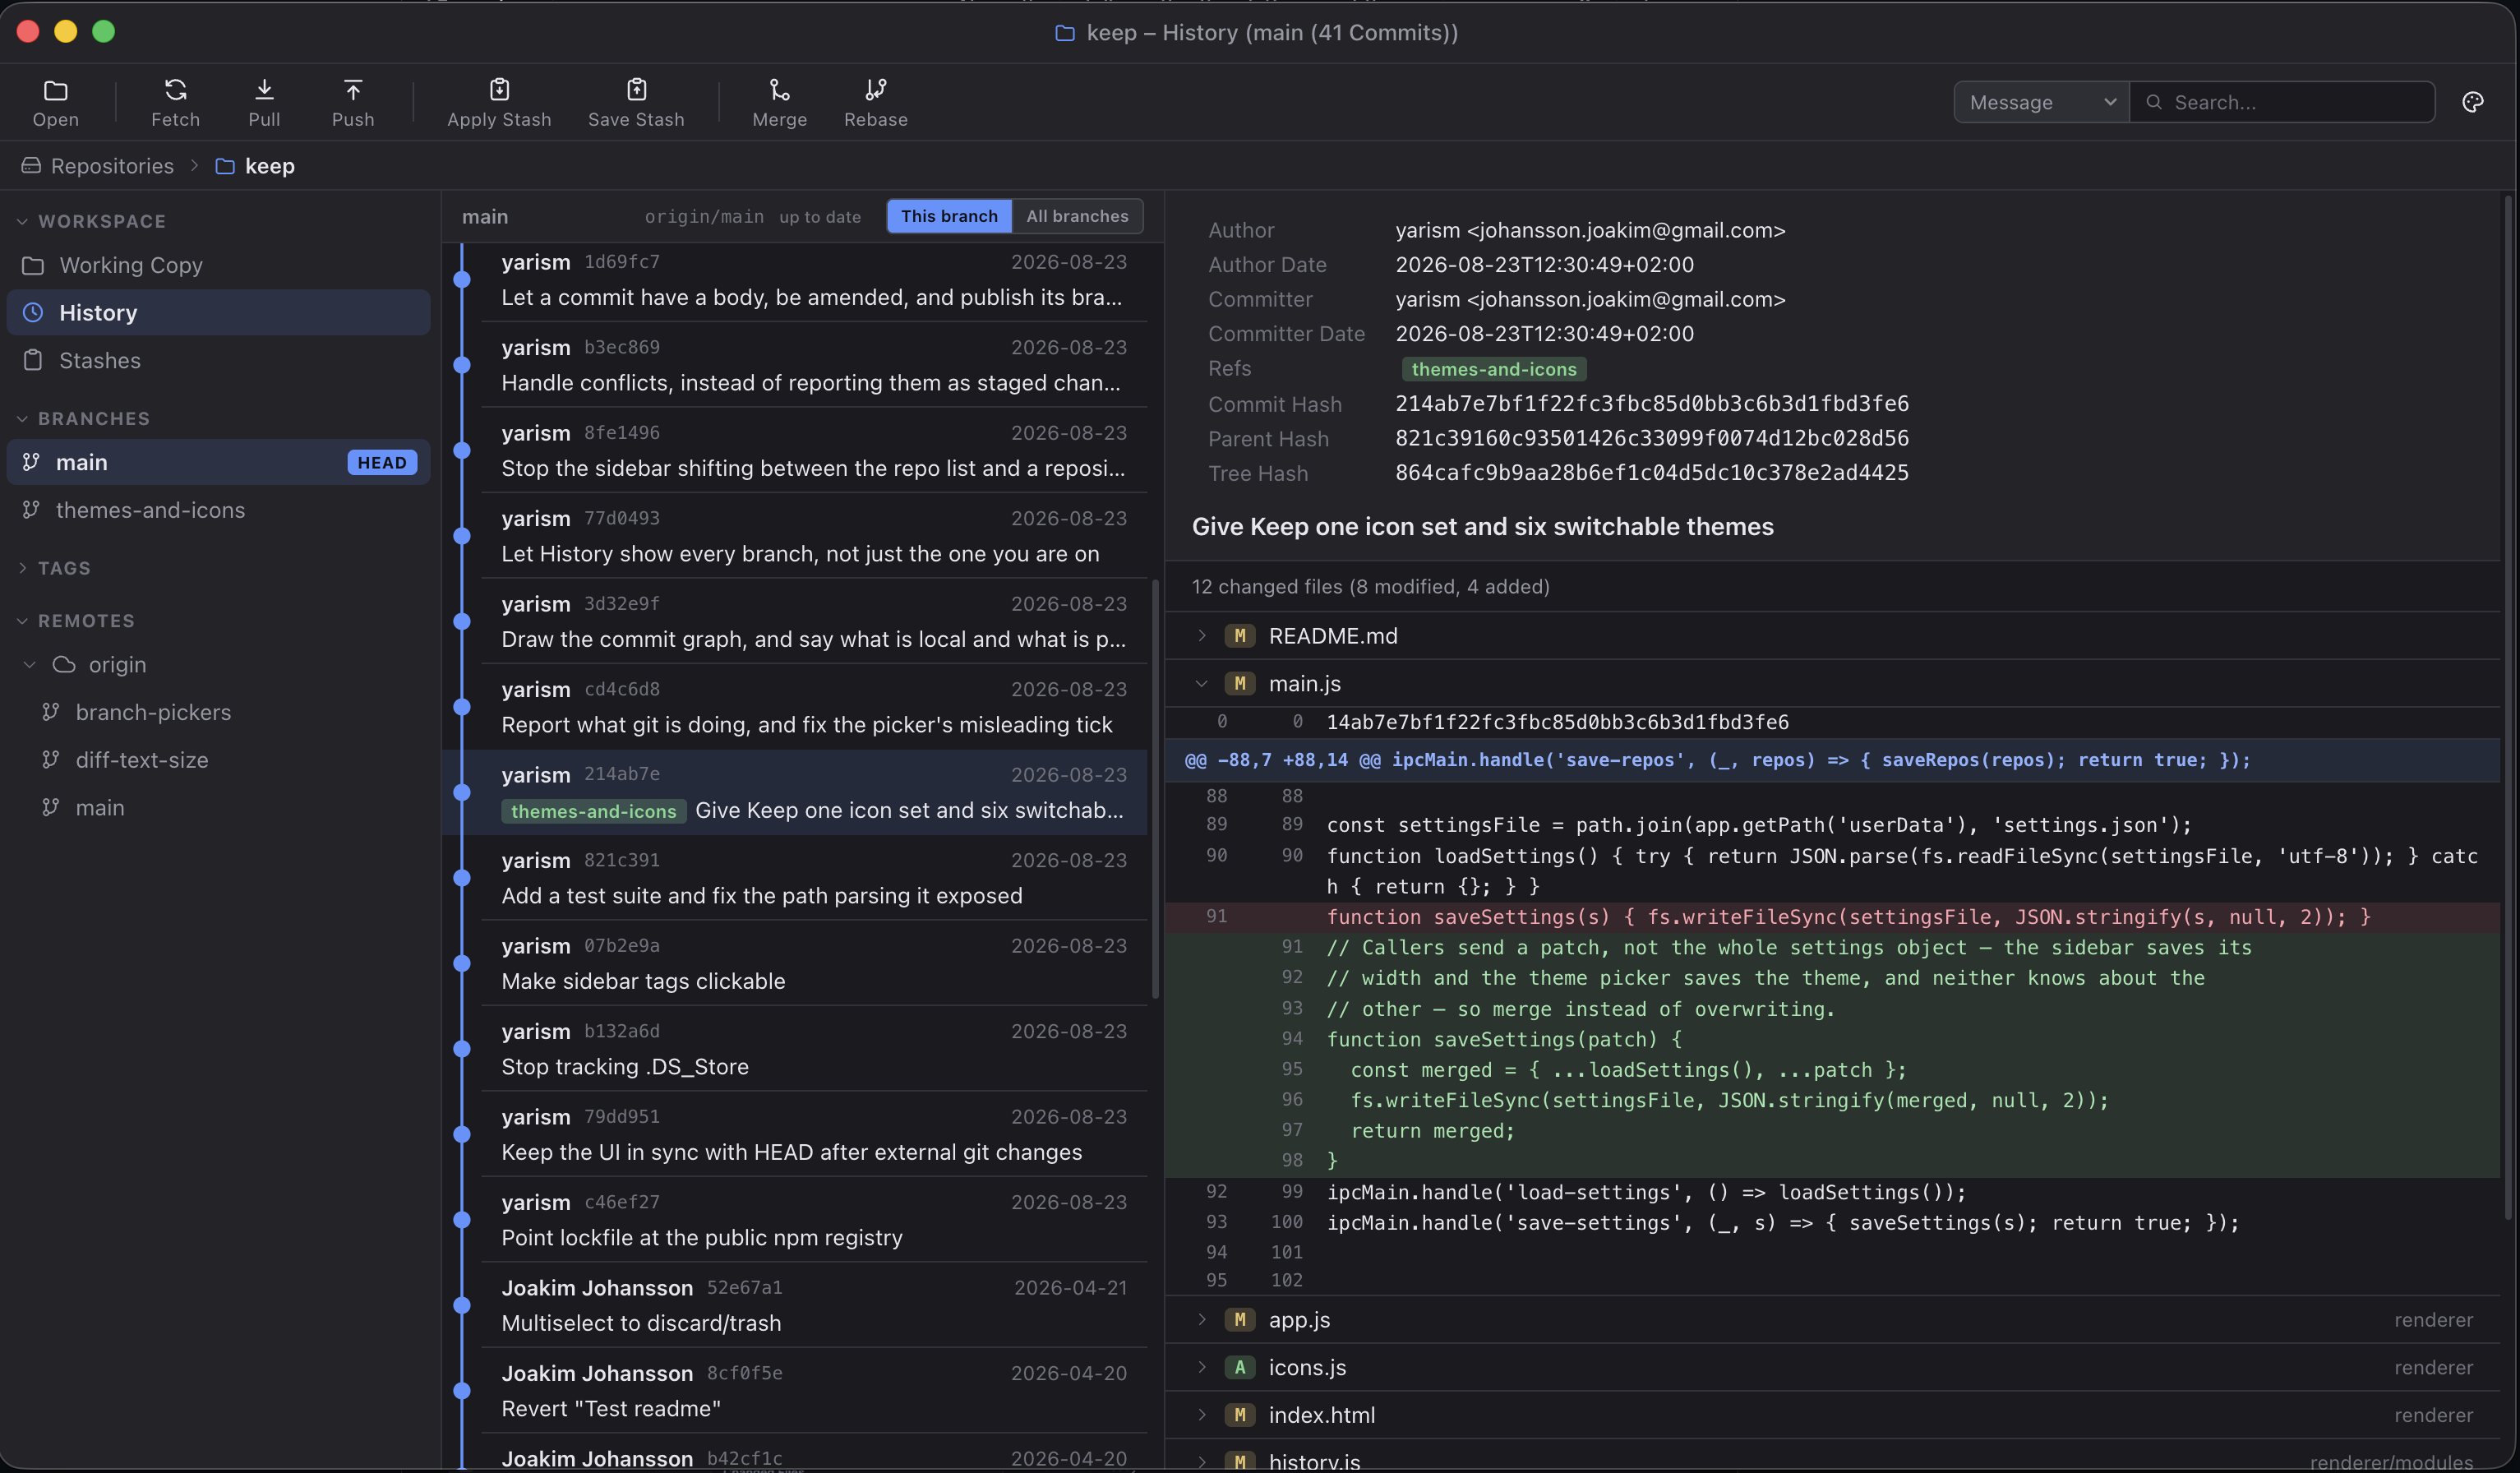This screenshot has width=2520, height=1473.
Task: Click the themes-and-icons ref tag in commit details
Action: (x=1493, y=369)
